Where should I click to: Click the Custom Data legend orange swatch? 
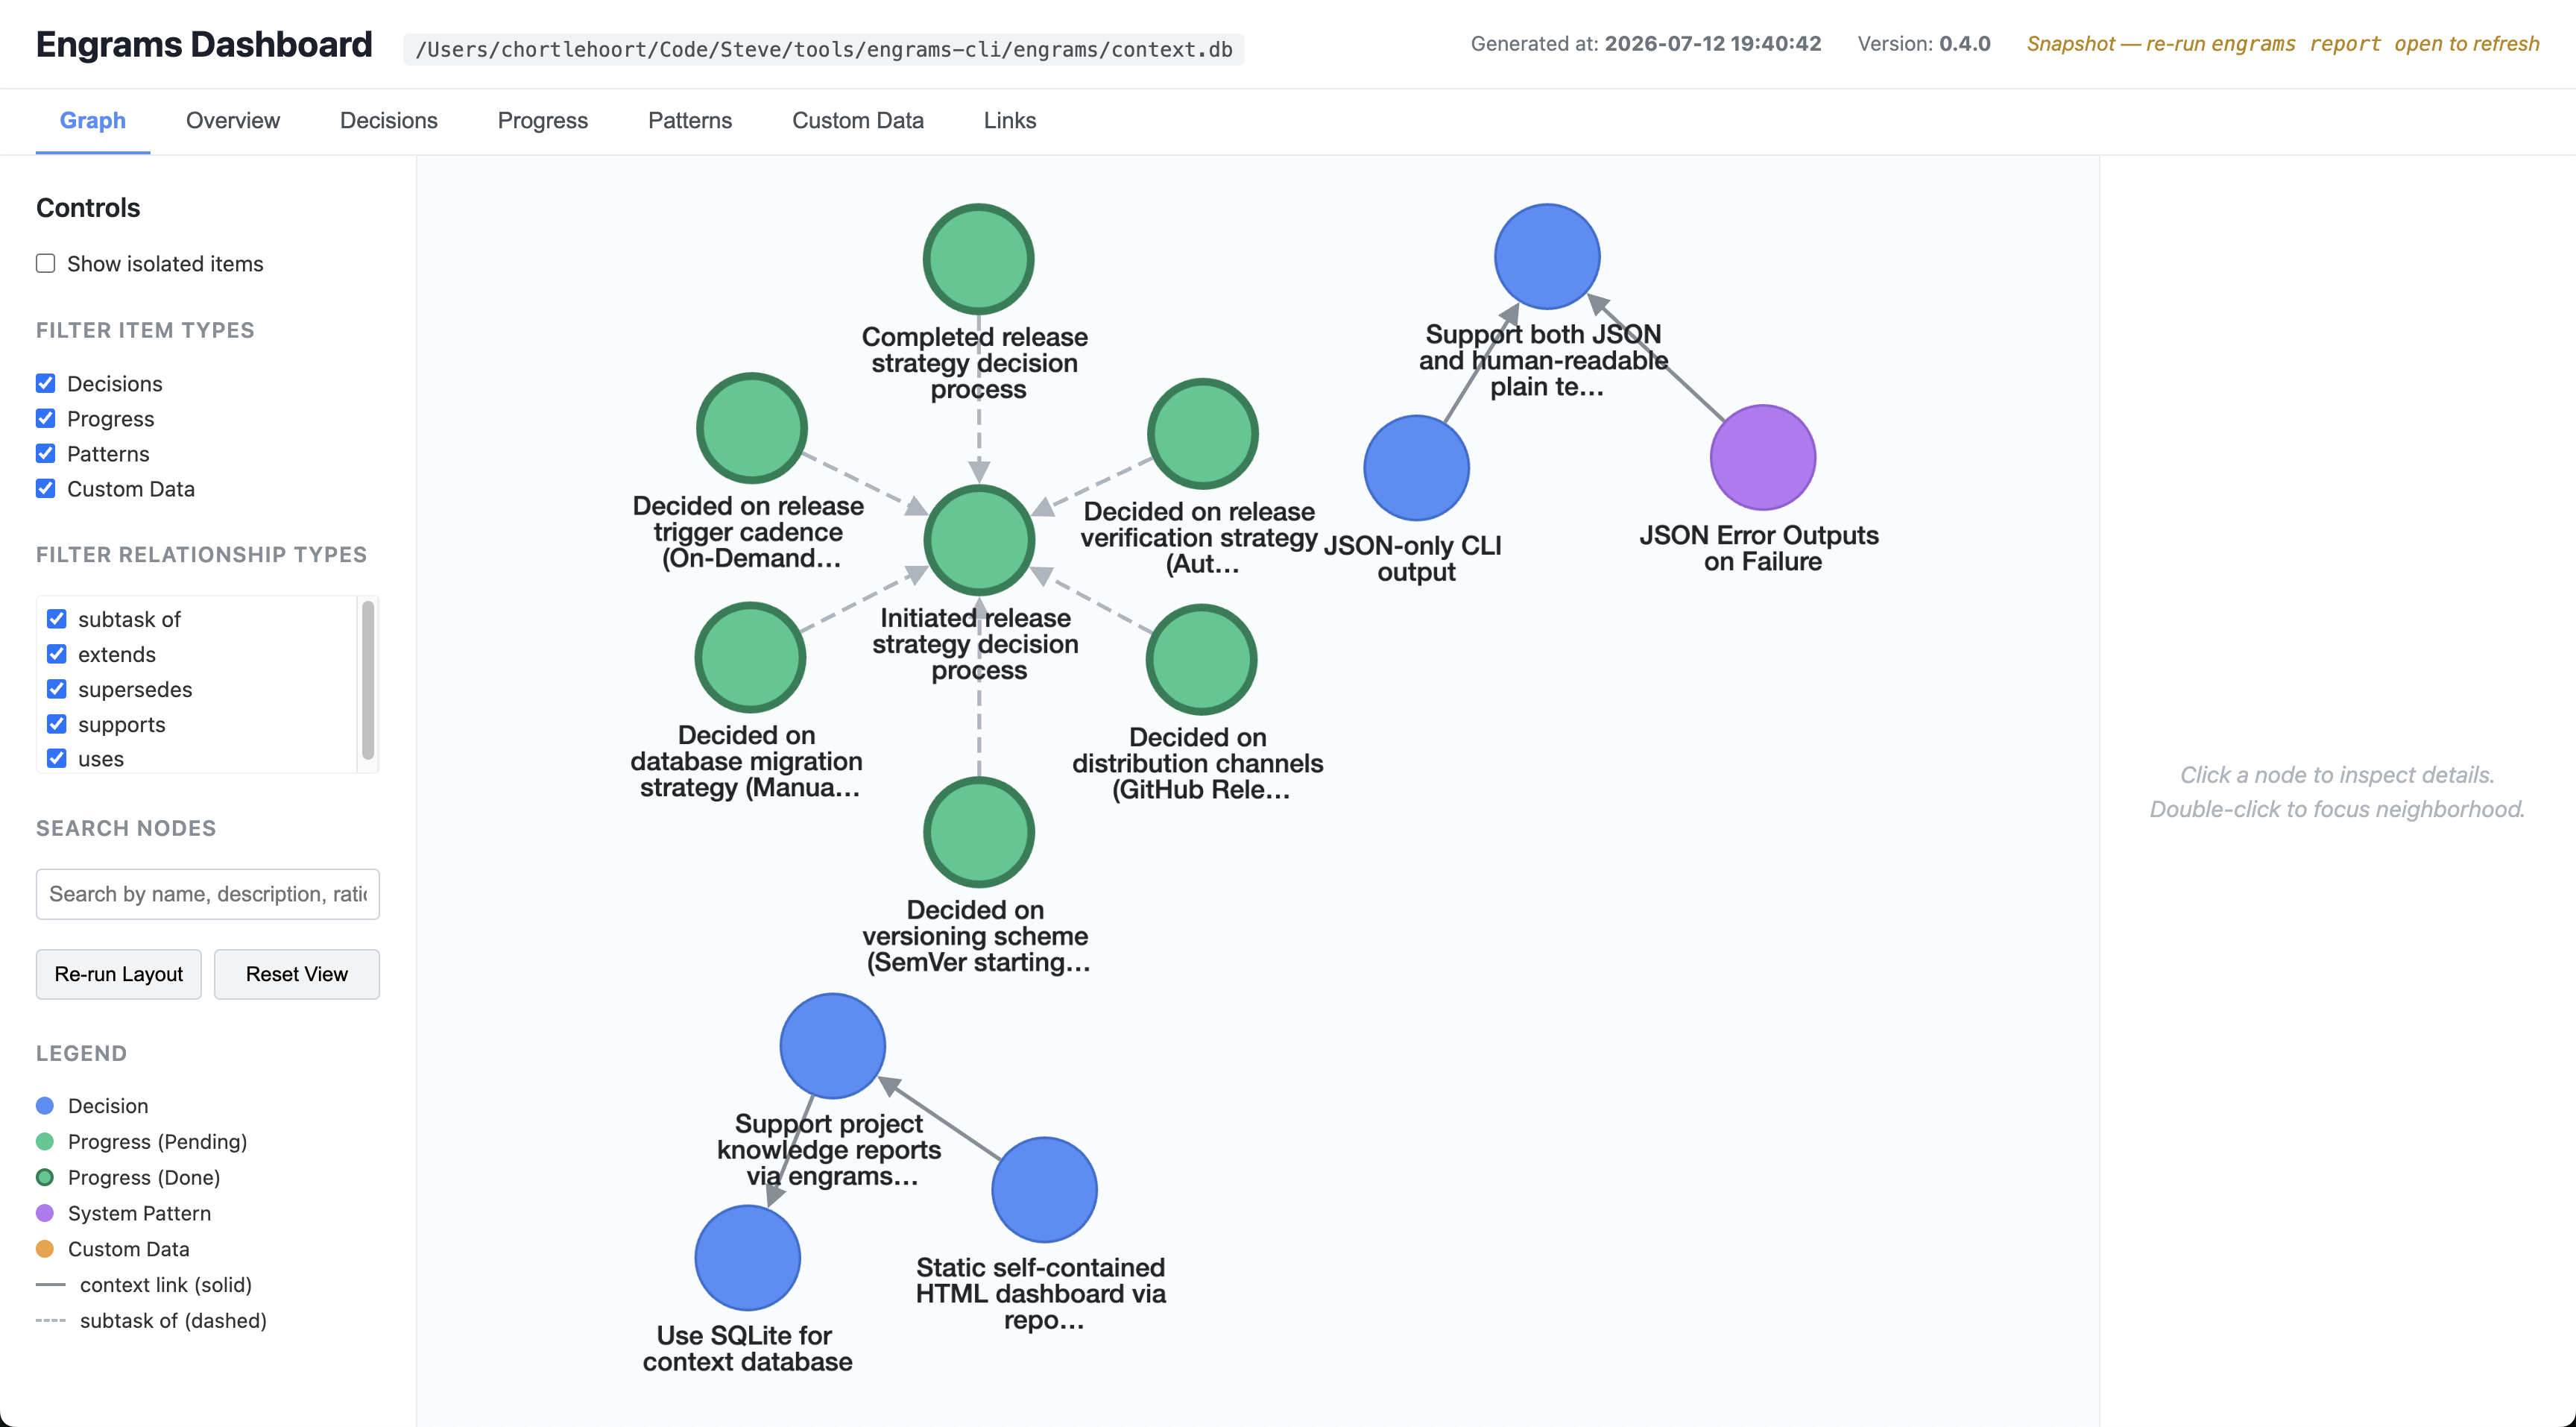point(45,1249)
